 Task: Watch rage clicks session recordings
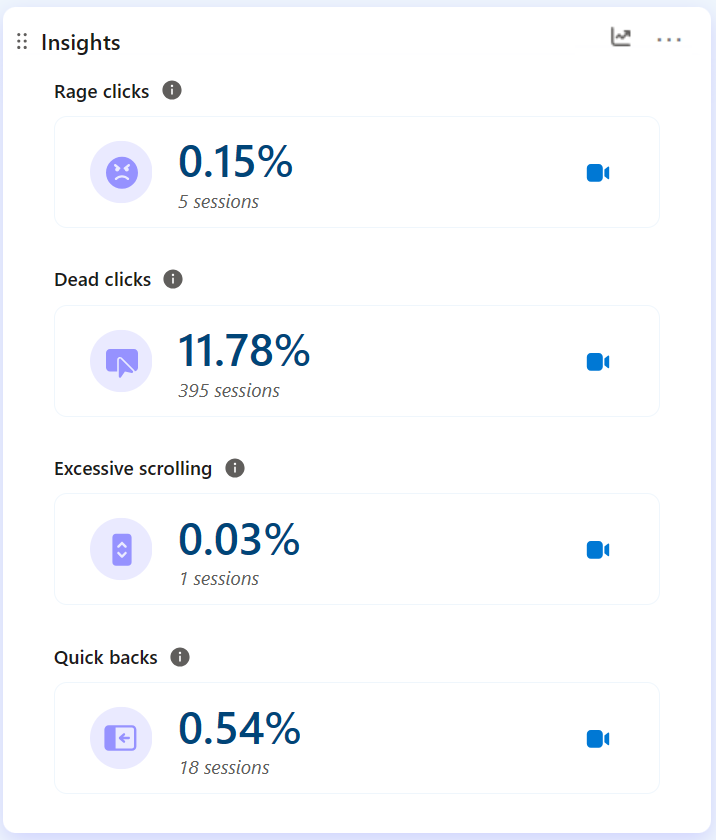598,173
